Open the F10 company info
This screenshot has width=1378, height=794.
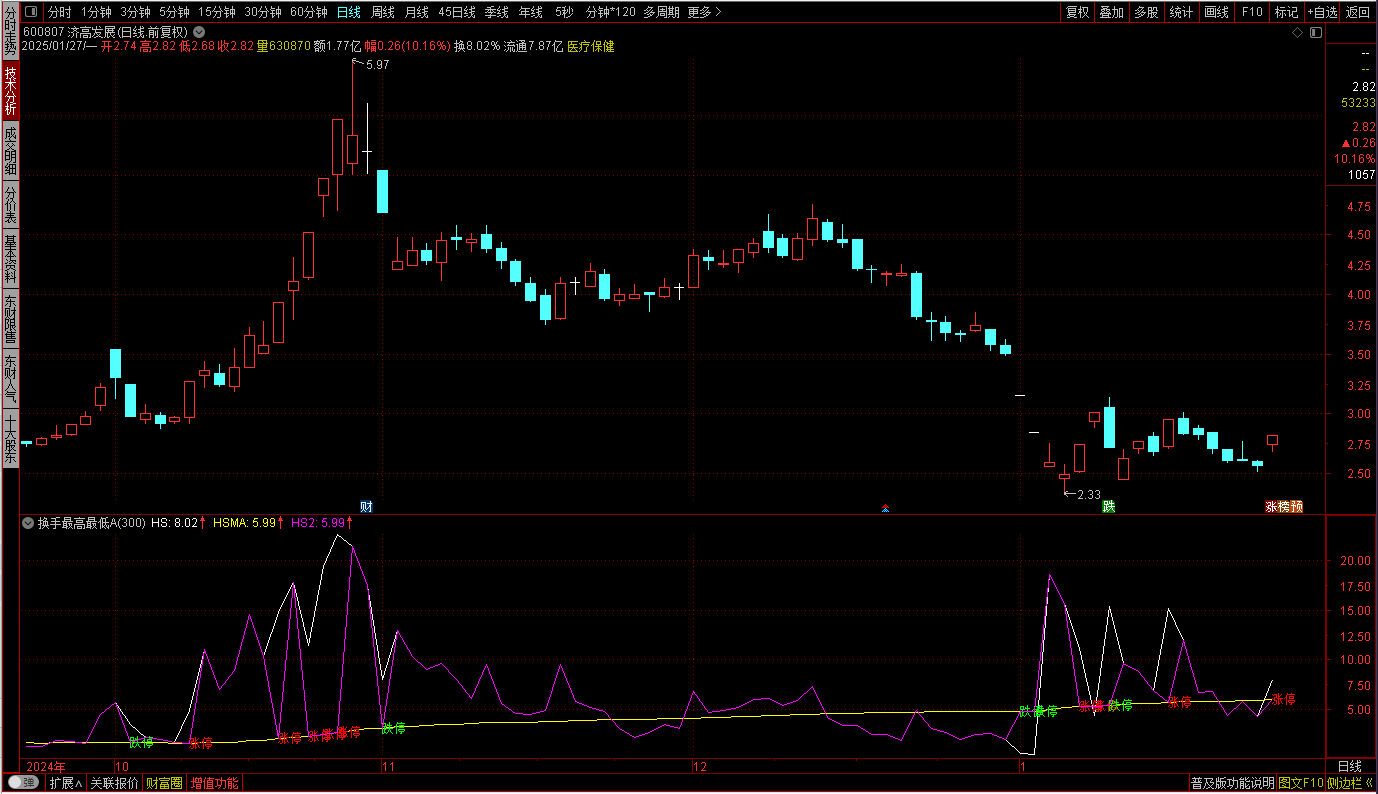[x=1252, y=12]
